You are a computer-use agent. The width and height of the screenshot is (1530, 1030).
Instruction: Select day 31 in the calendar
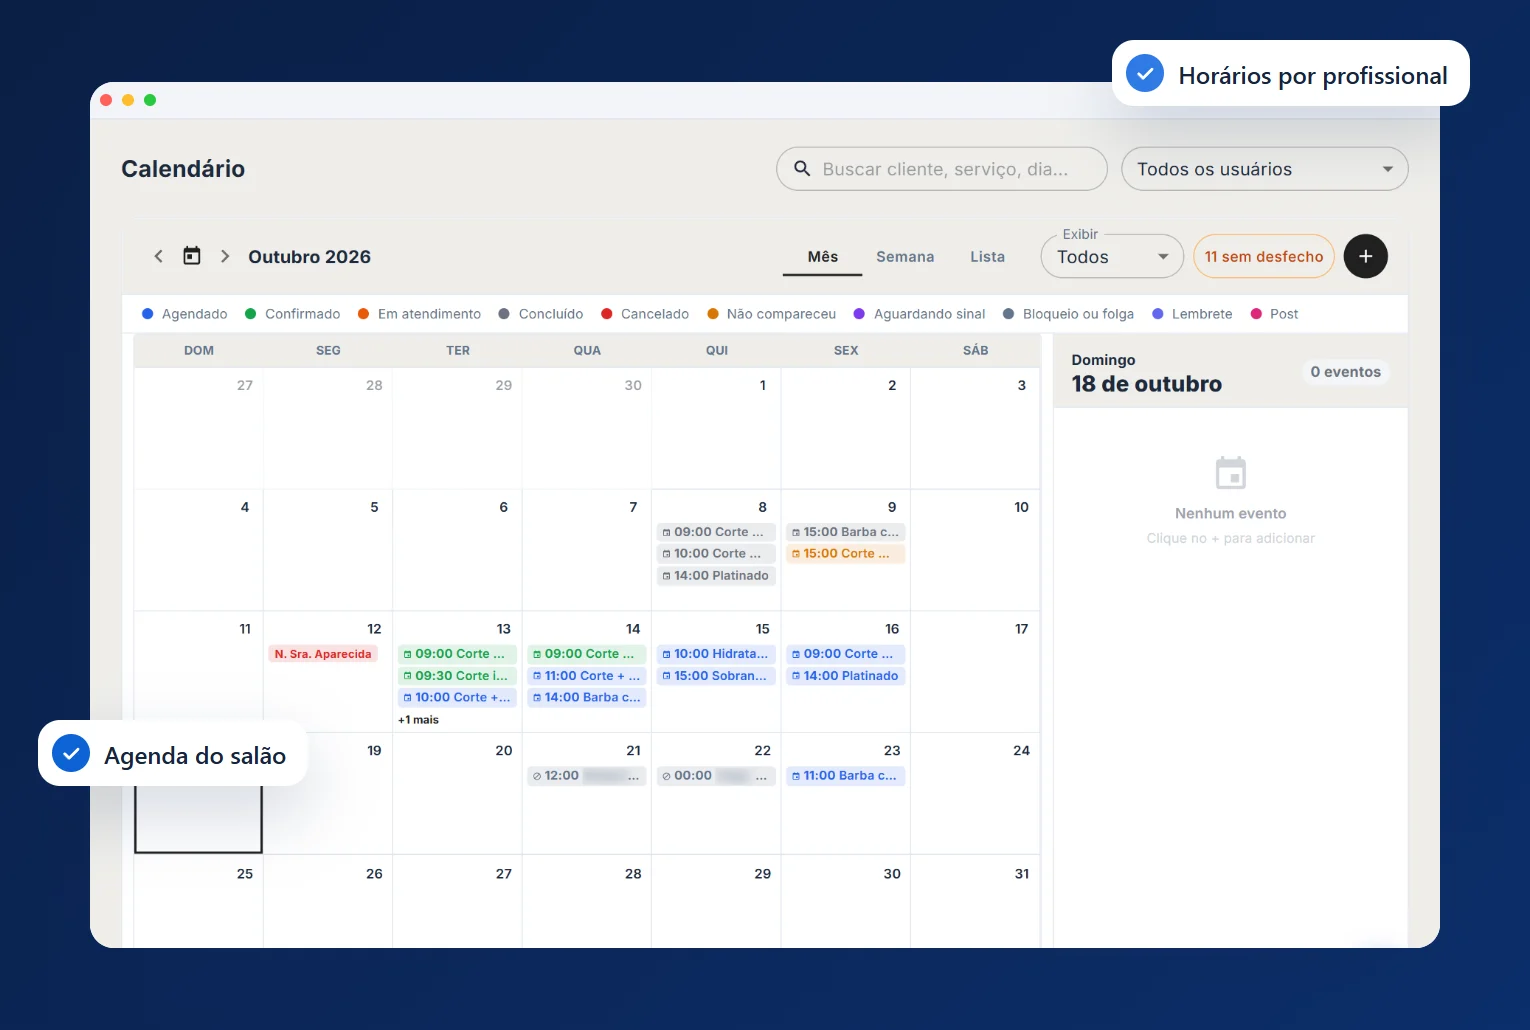975,900
